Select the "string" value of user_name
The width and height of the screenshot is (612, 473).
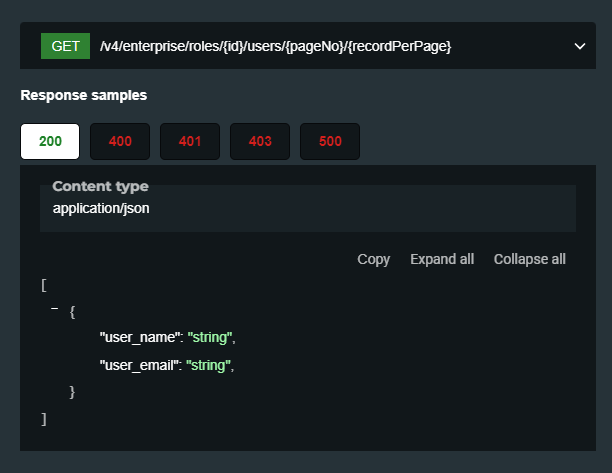[x=210, y=337]
